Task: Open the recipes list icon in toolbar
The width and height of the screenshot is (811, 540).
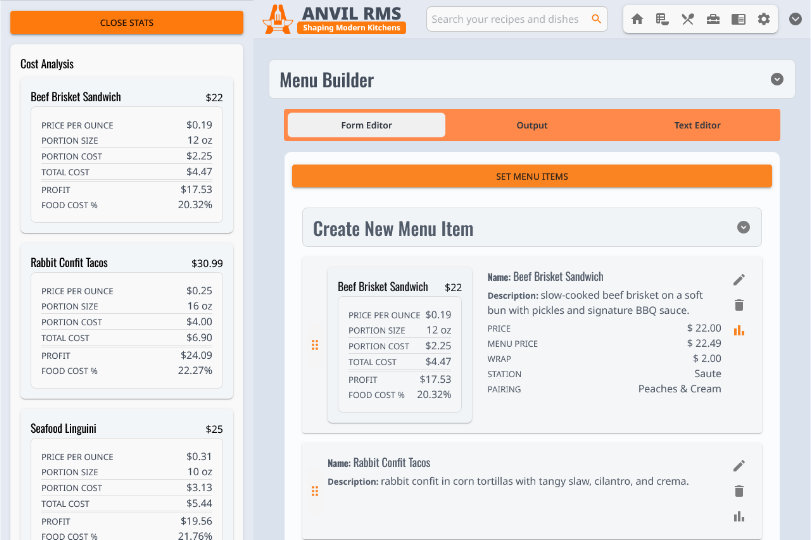Action: 662,19
